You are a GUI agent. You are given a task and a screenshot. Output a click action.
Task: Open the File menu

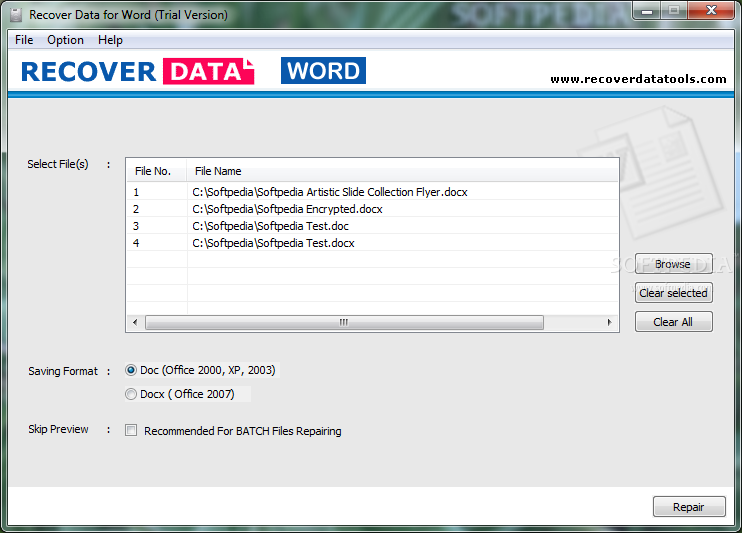coord(24,40)
